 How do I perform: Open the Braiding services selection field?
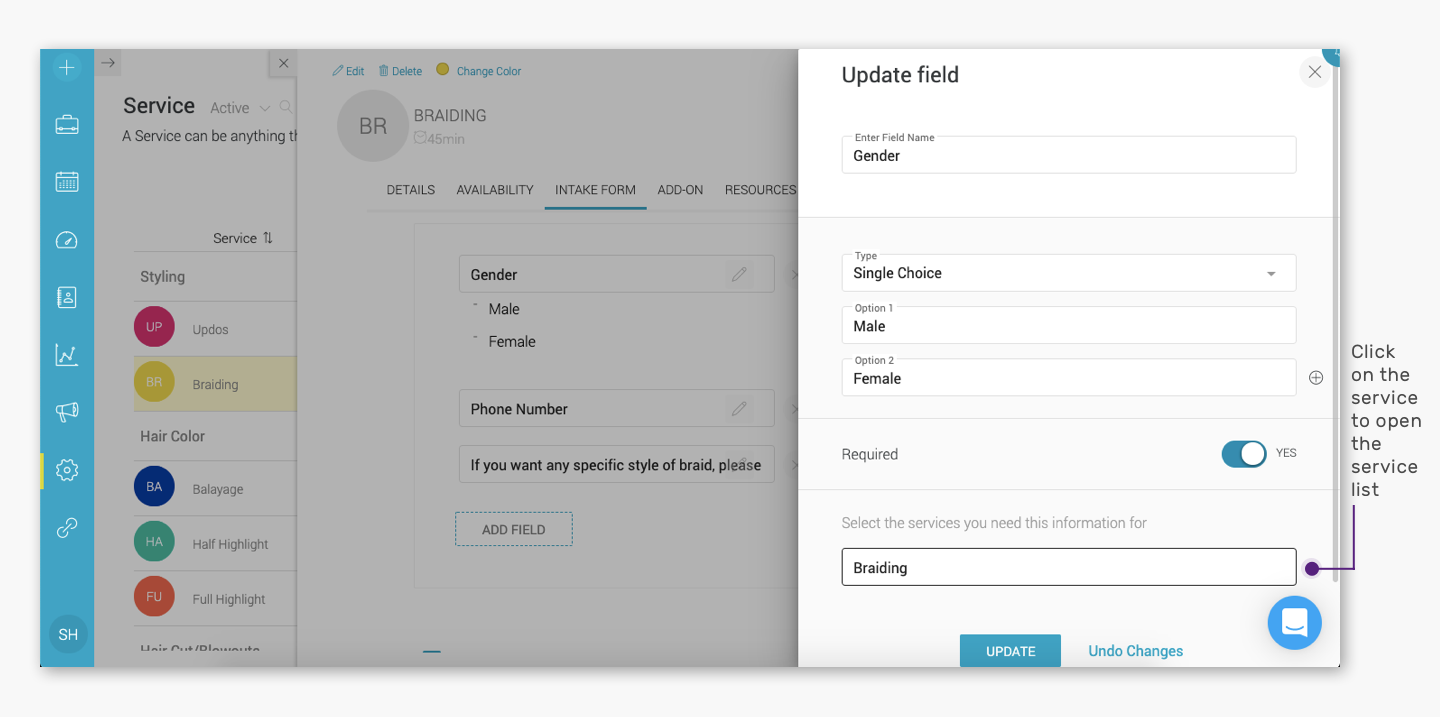1069,567
